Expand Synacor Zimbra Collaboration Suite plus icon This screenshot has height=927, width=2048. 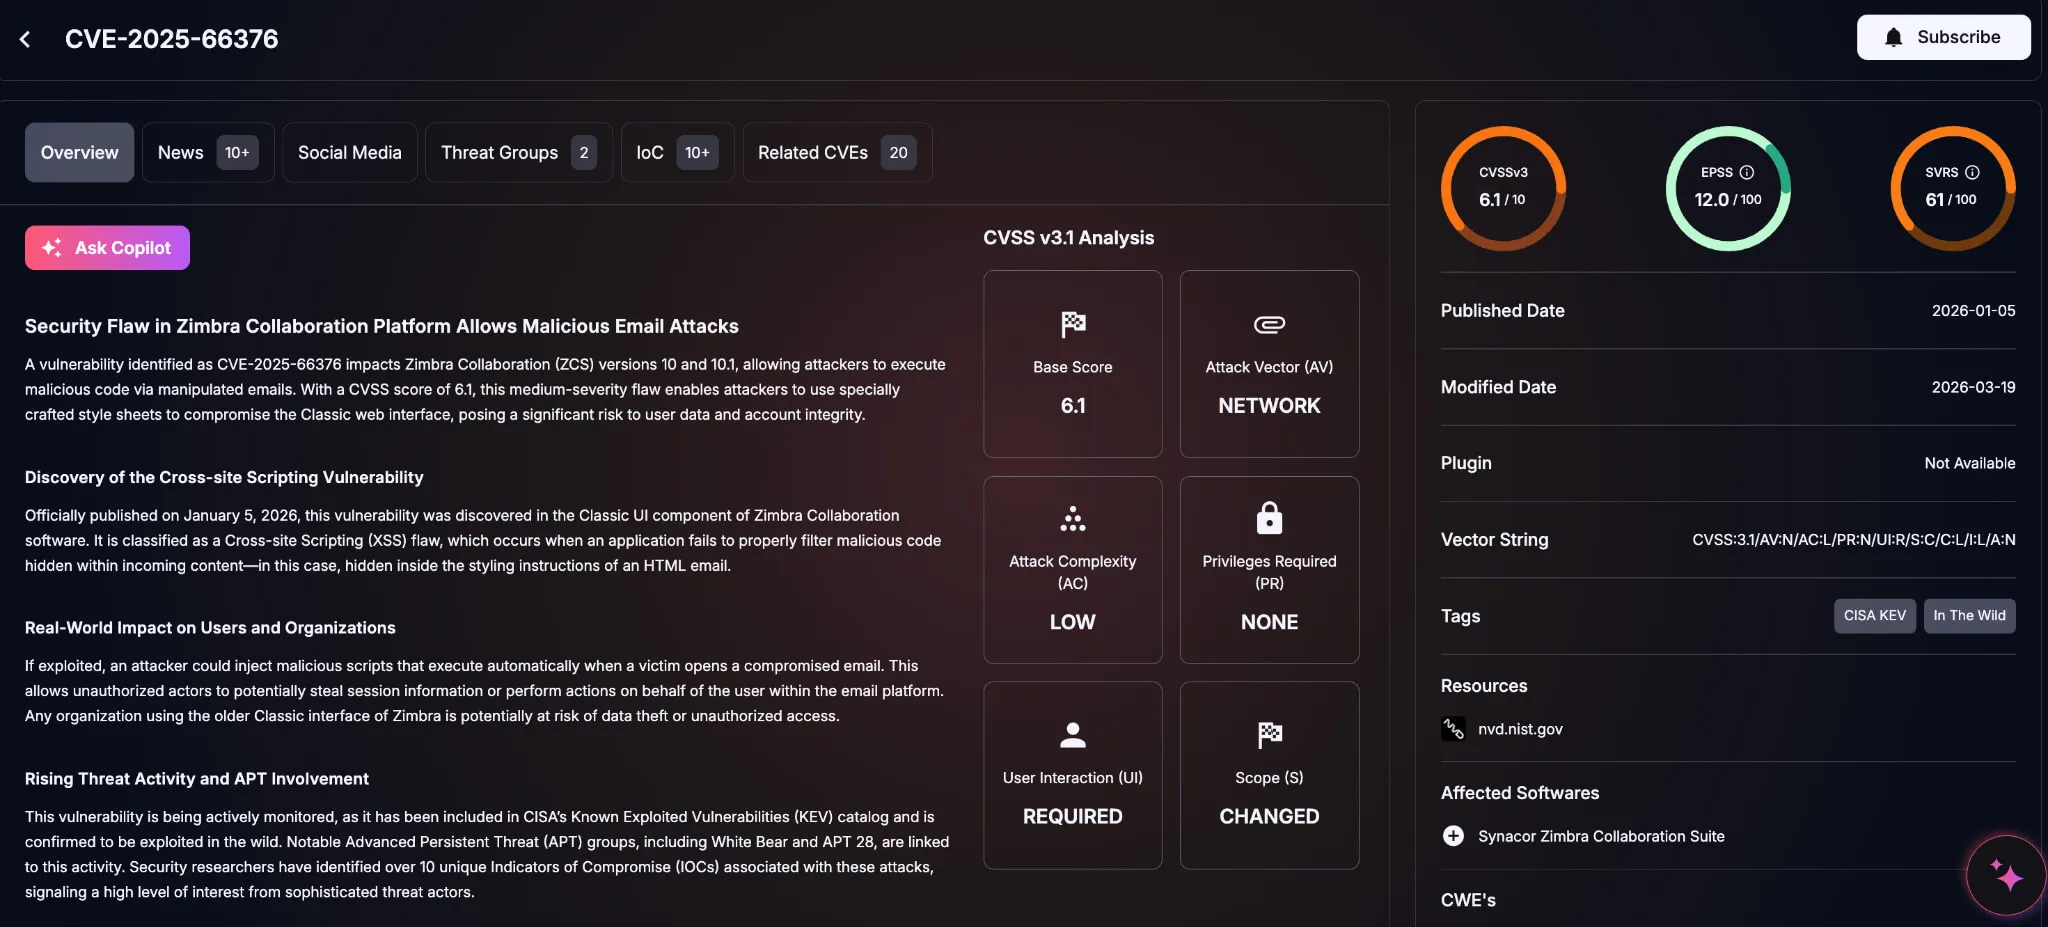[1453, 836]
